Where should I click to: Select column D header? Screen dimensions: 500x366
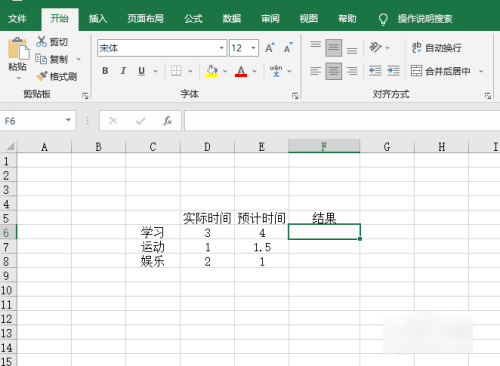point(207,147)
